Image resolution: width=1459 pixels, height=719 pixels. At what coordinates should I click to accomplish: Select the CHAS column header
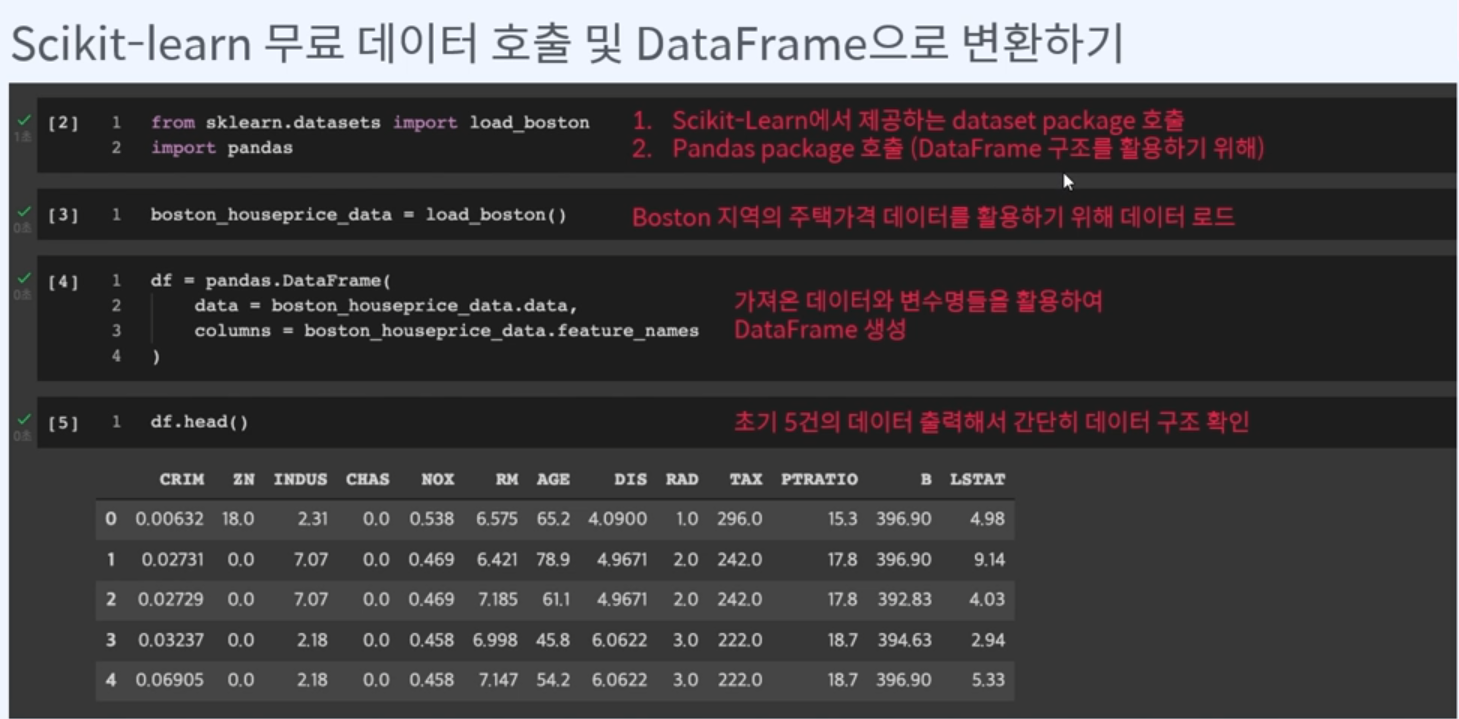(x=368, y=480)
